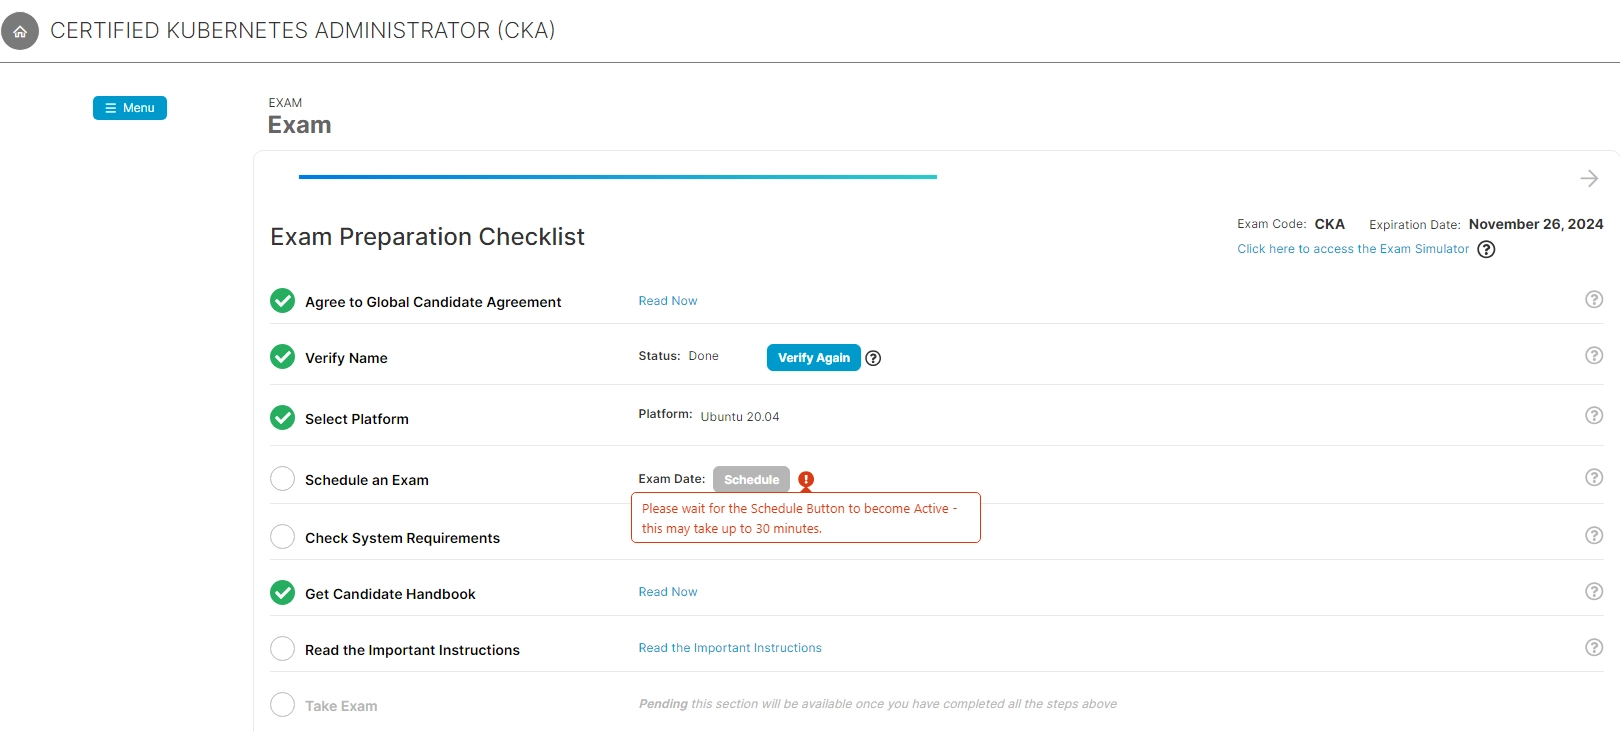Viewport: 1620px width, 732px height.
Task: Open the Exam Simulator access link
Action: (x=1353, y=249)
